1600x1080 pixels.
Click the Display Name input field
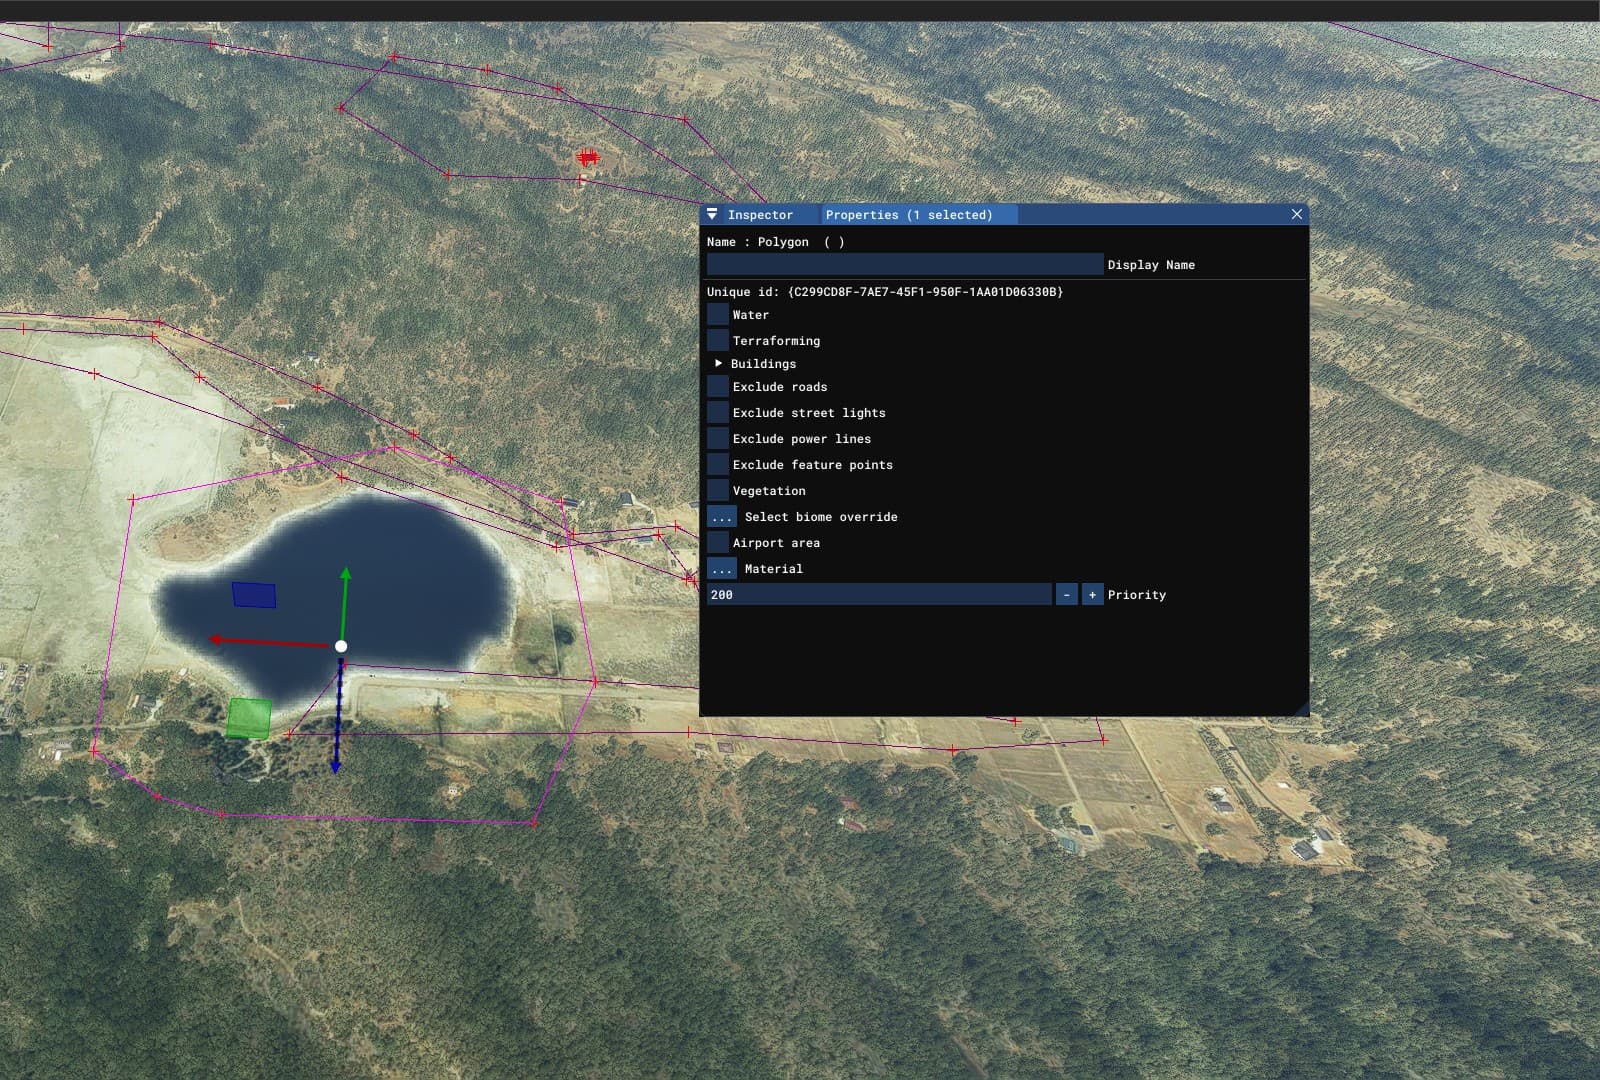pos(904,264)
